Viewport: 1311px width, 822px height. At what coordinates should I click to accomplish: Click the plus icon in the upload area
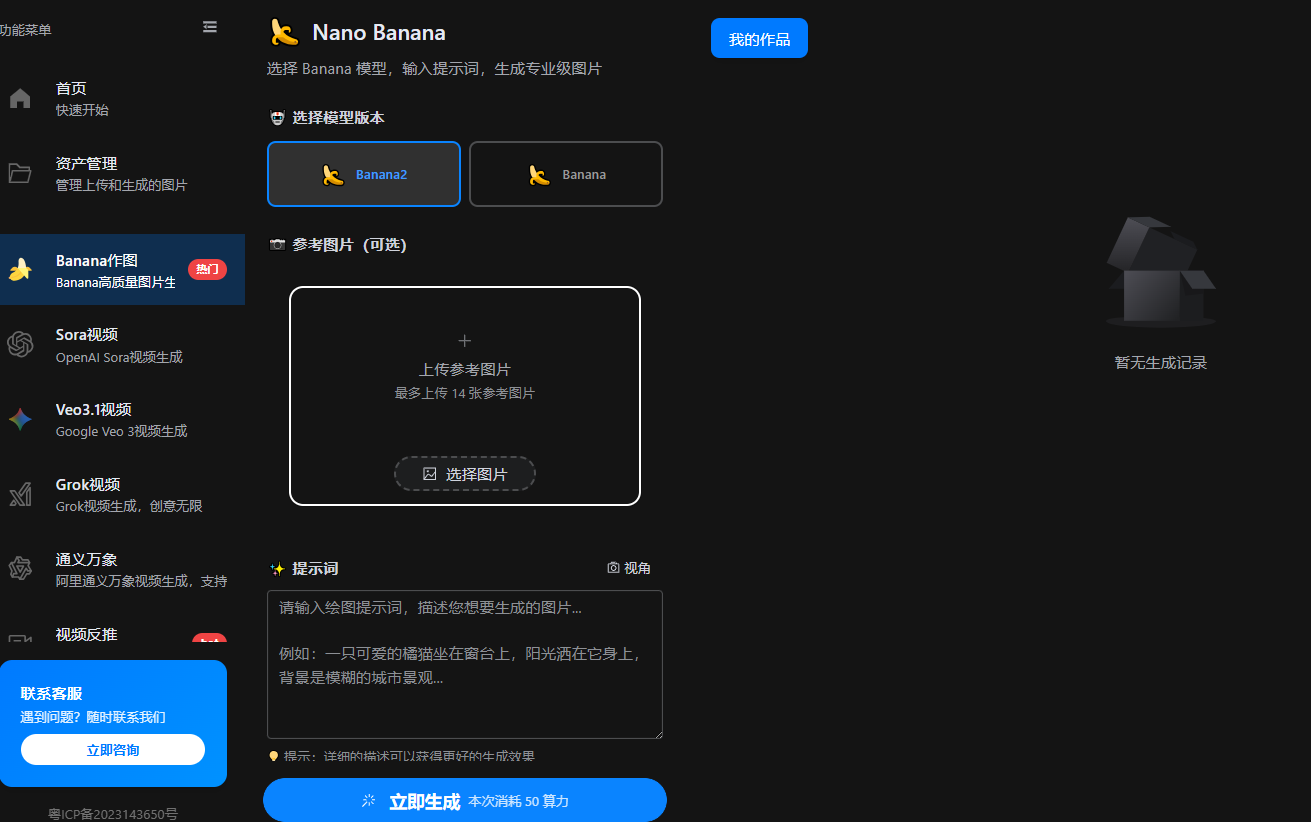coord(464,340)
